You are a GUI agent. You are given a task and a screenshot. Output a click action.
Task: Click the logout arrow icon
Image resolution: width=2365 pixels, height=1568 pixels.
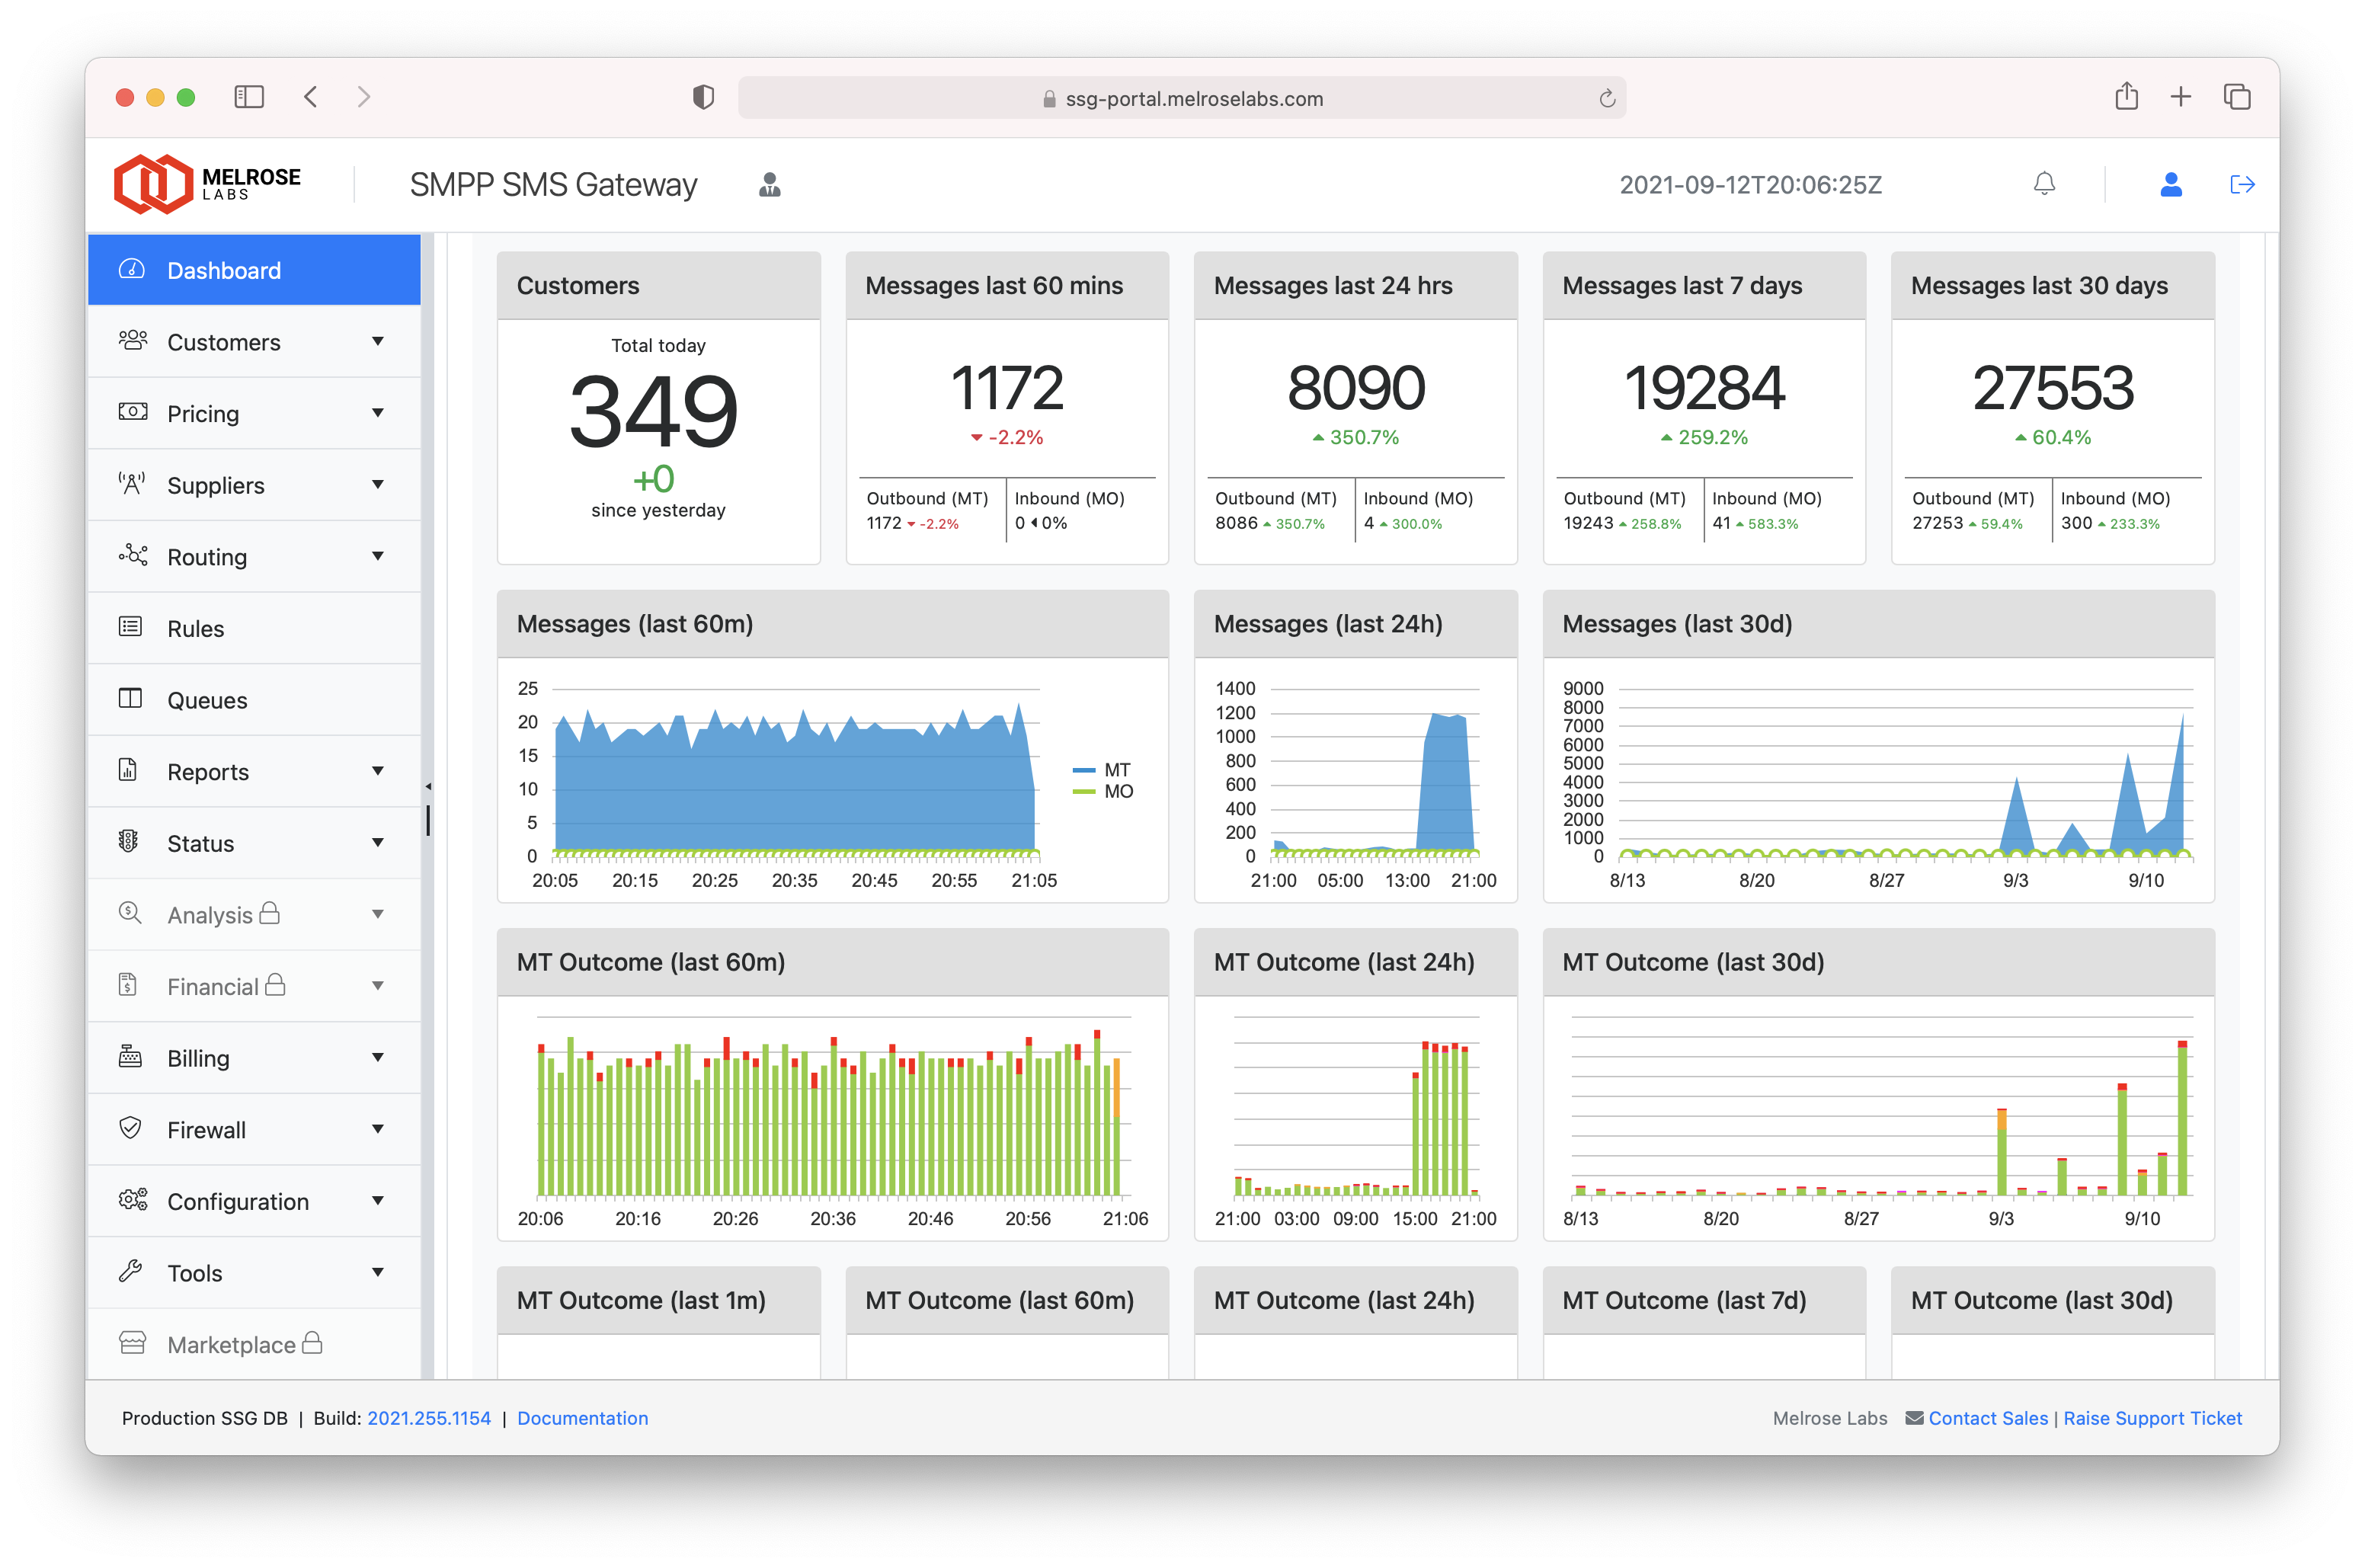pos(2242,184)
